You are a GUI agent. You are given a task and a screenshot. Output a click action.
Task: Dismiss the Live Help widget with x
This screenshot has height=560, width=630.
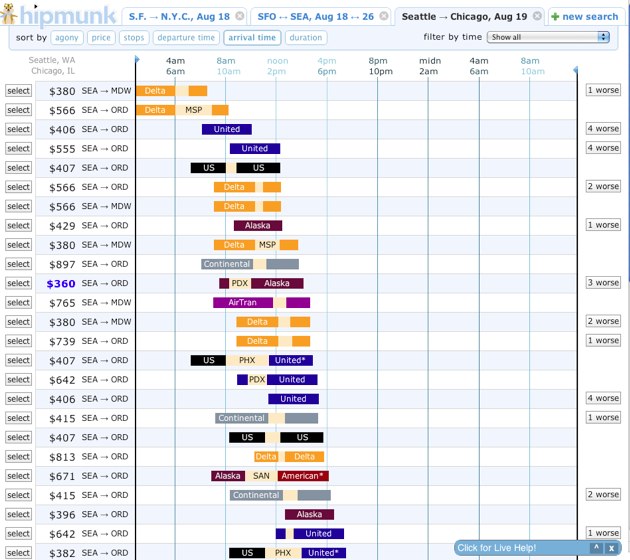tap(611, 548)
